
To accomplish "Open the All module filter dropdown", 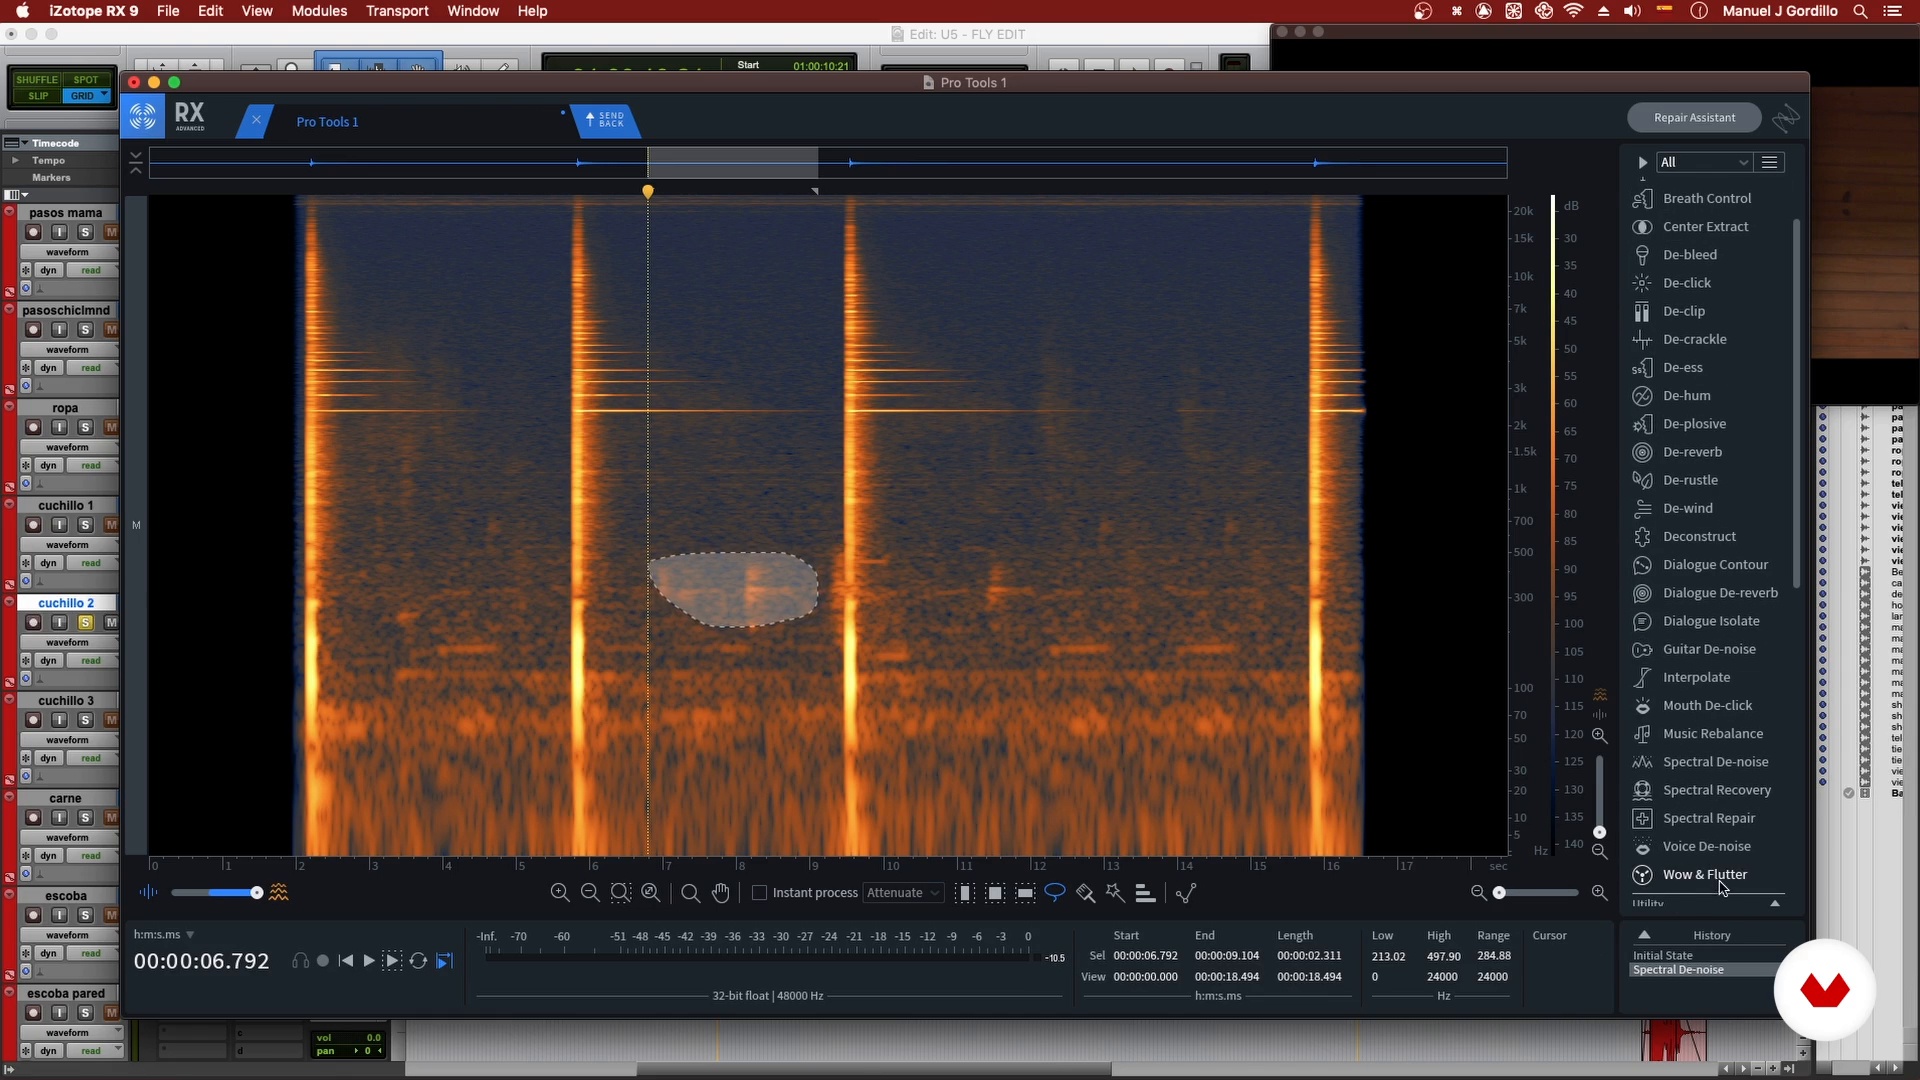I will click(x=1704, y=162).
